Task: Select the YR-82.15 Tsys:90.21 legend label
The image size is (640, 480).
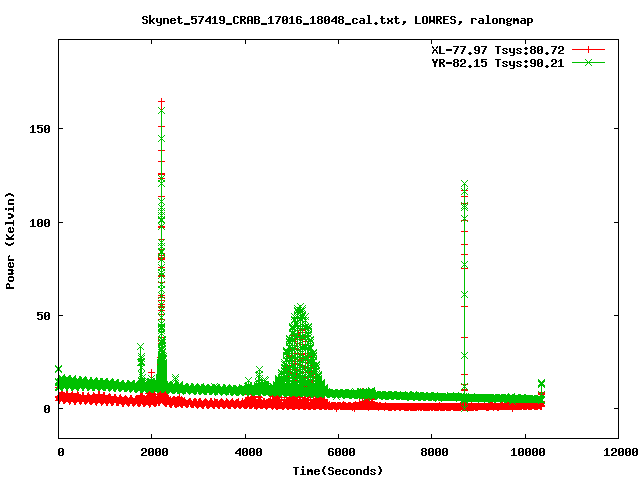Action: pos(498,63)
